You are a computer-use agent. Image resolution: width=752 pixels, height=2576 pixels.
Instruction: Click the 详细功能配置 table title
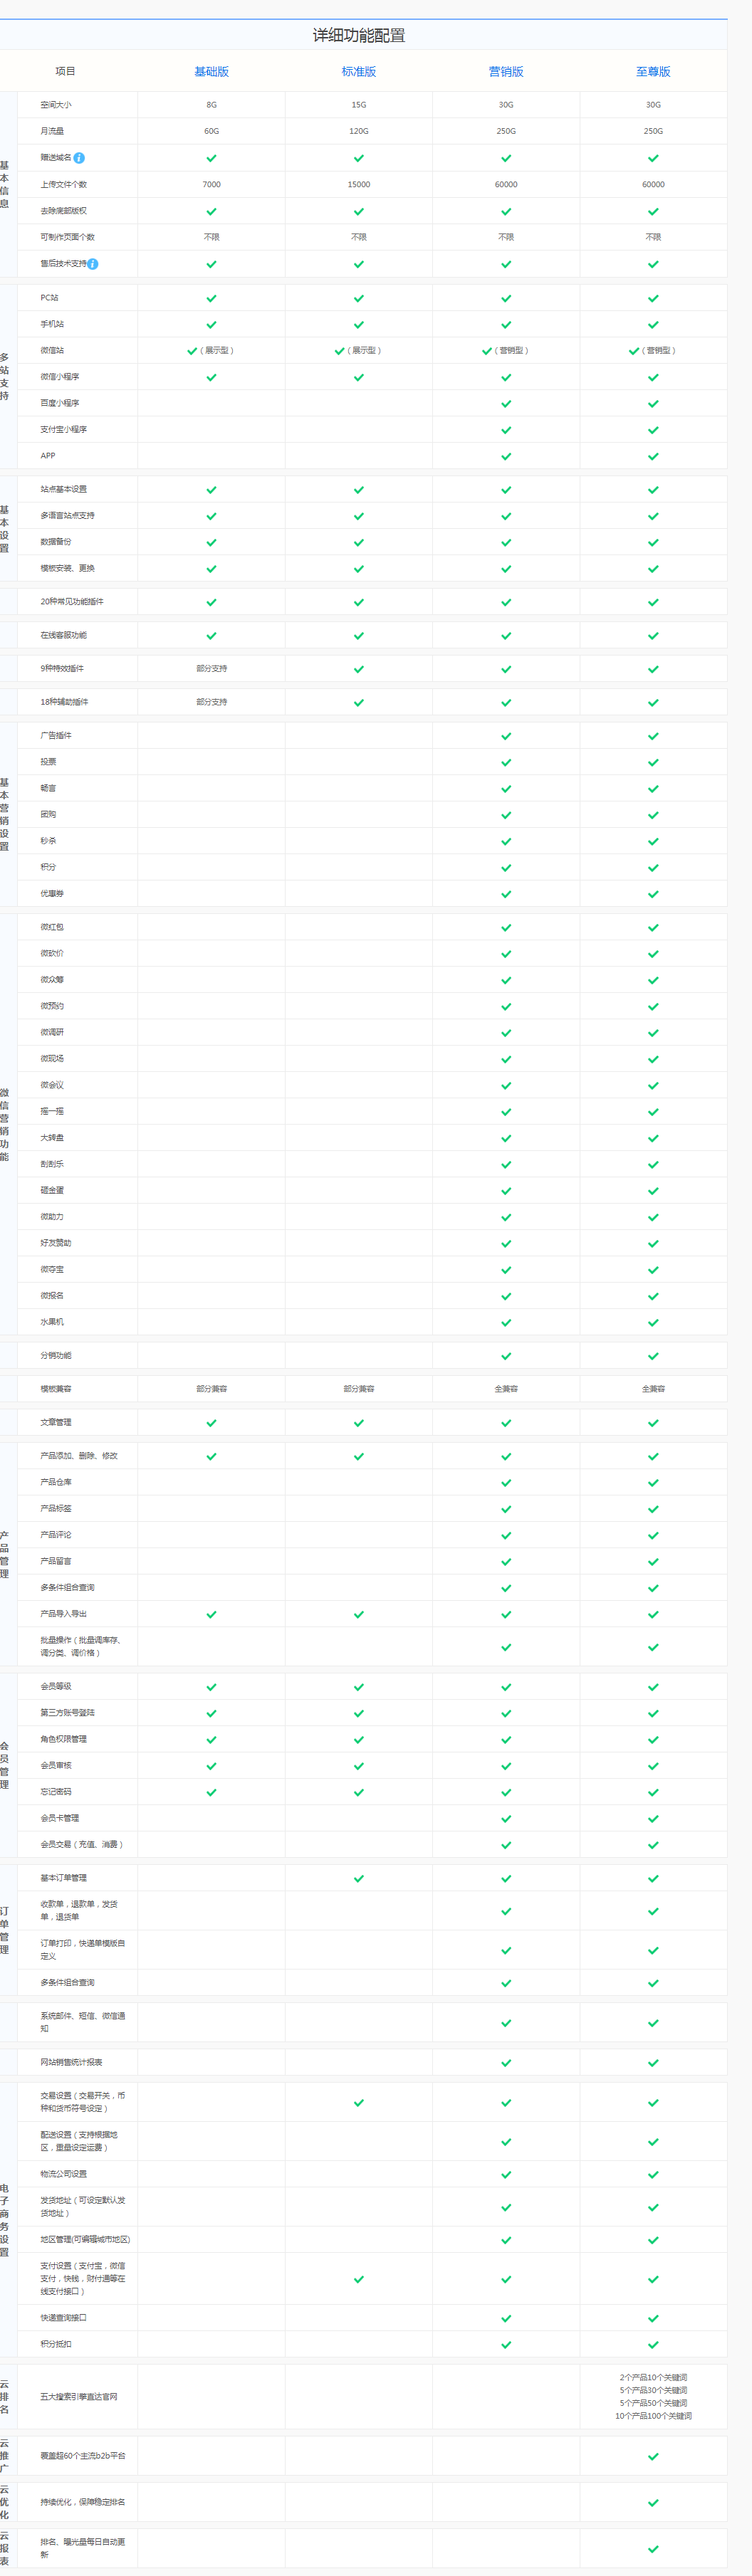pos(359,36)
